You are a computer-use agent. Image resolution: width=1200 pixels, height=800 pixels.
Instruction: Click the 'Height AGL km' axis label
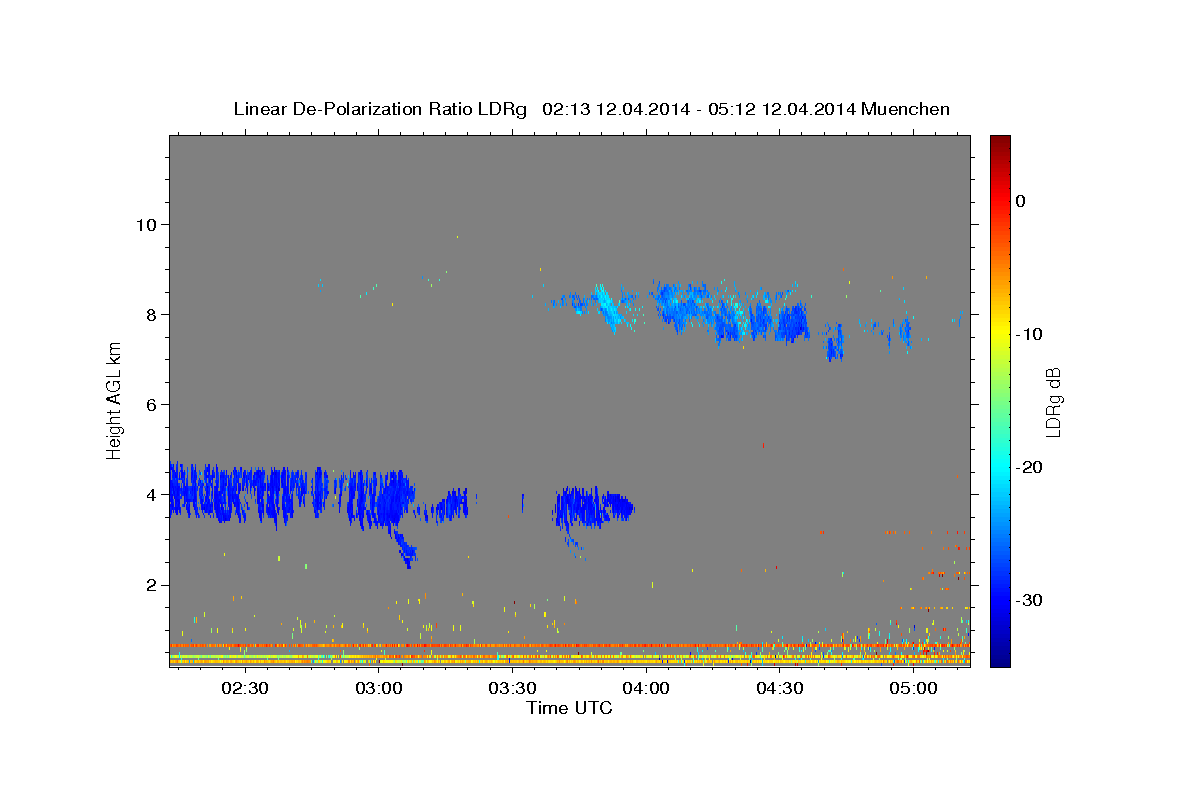coord(115,400)
